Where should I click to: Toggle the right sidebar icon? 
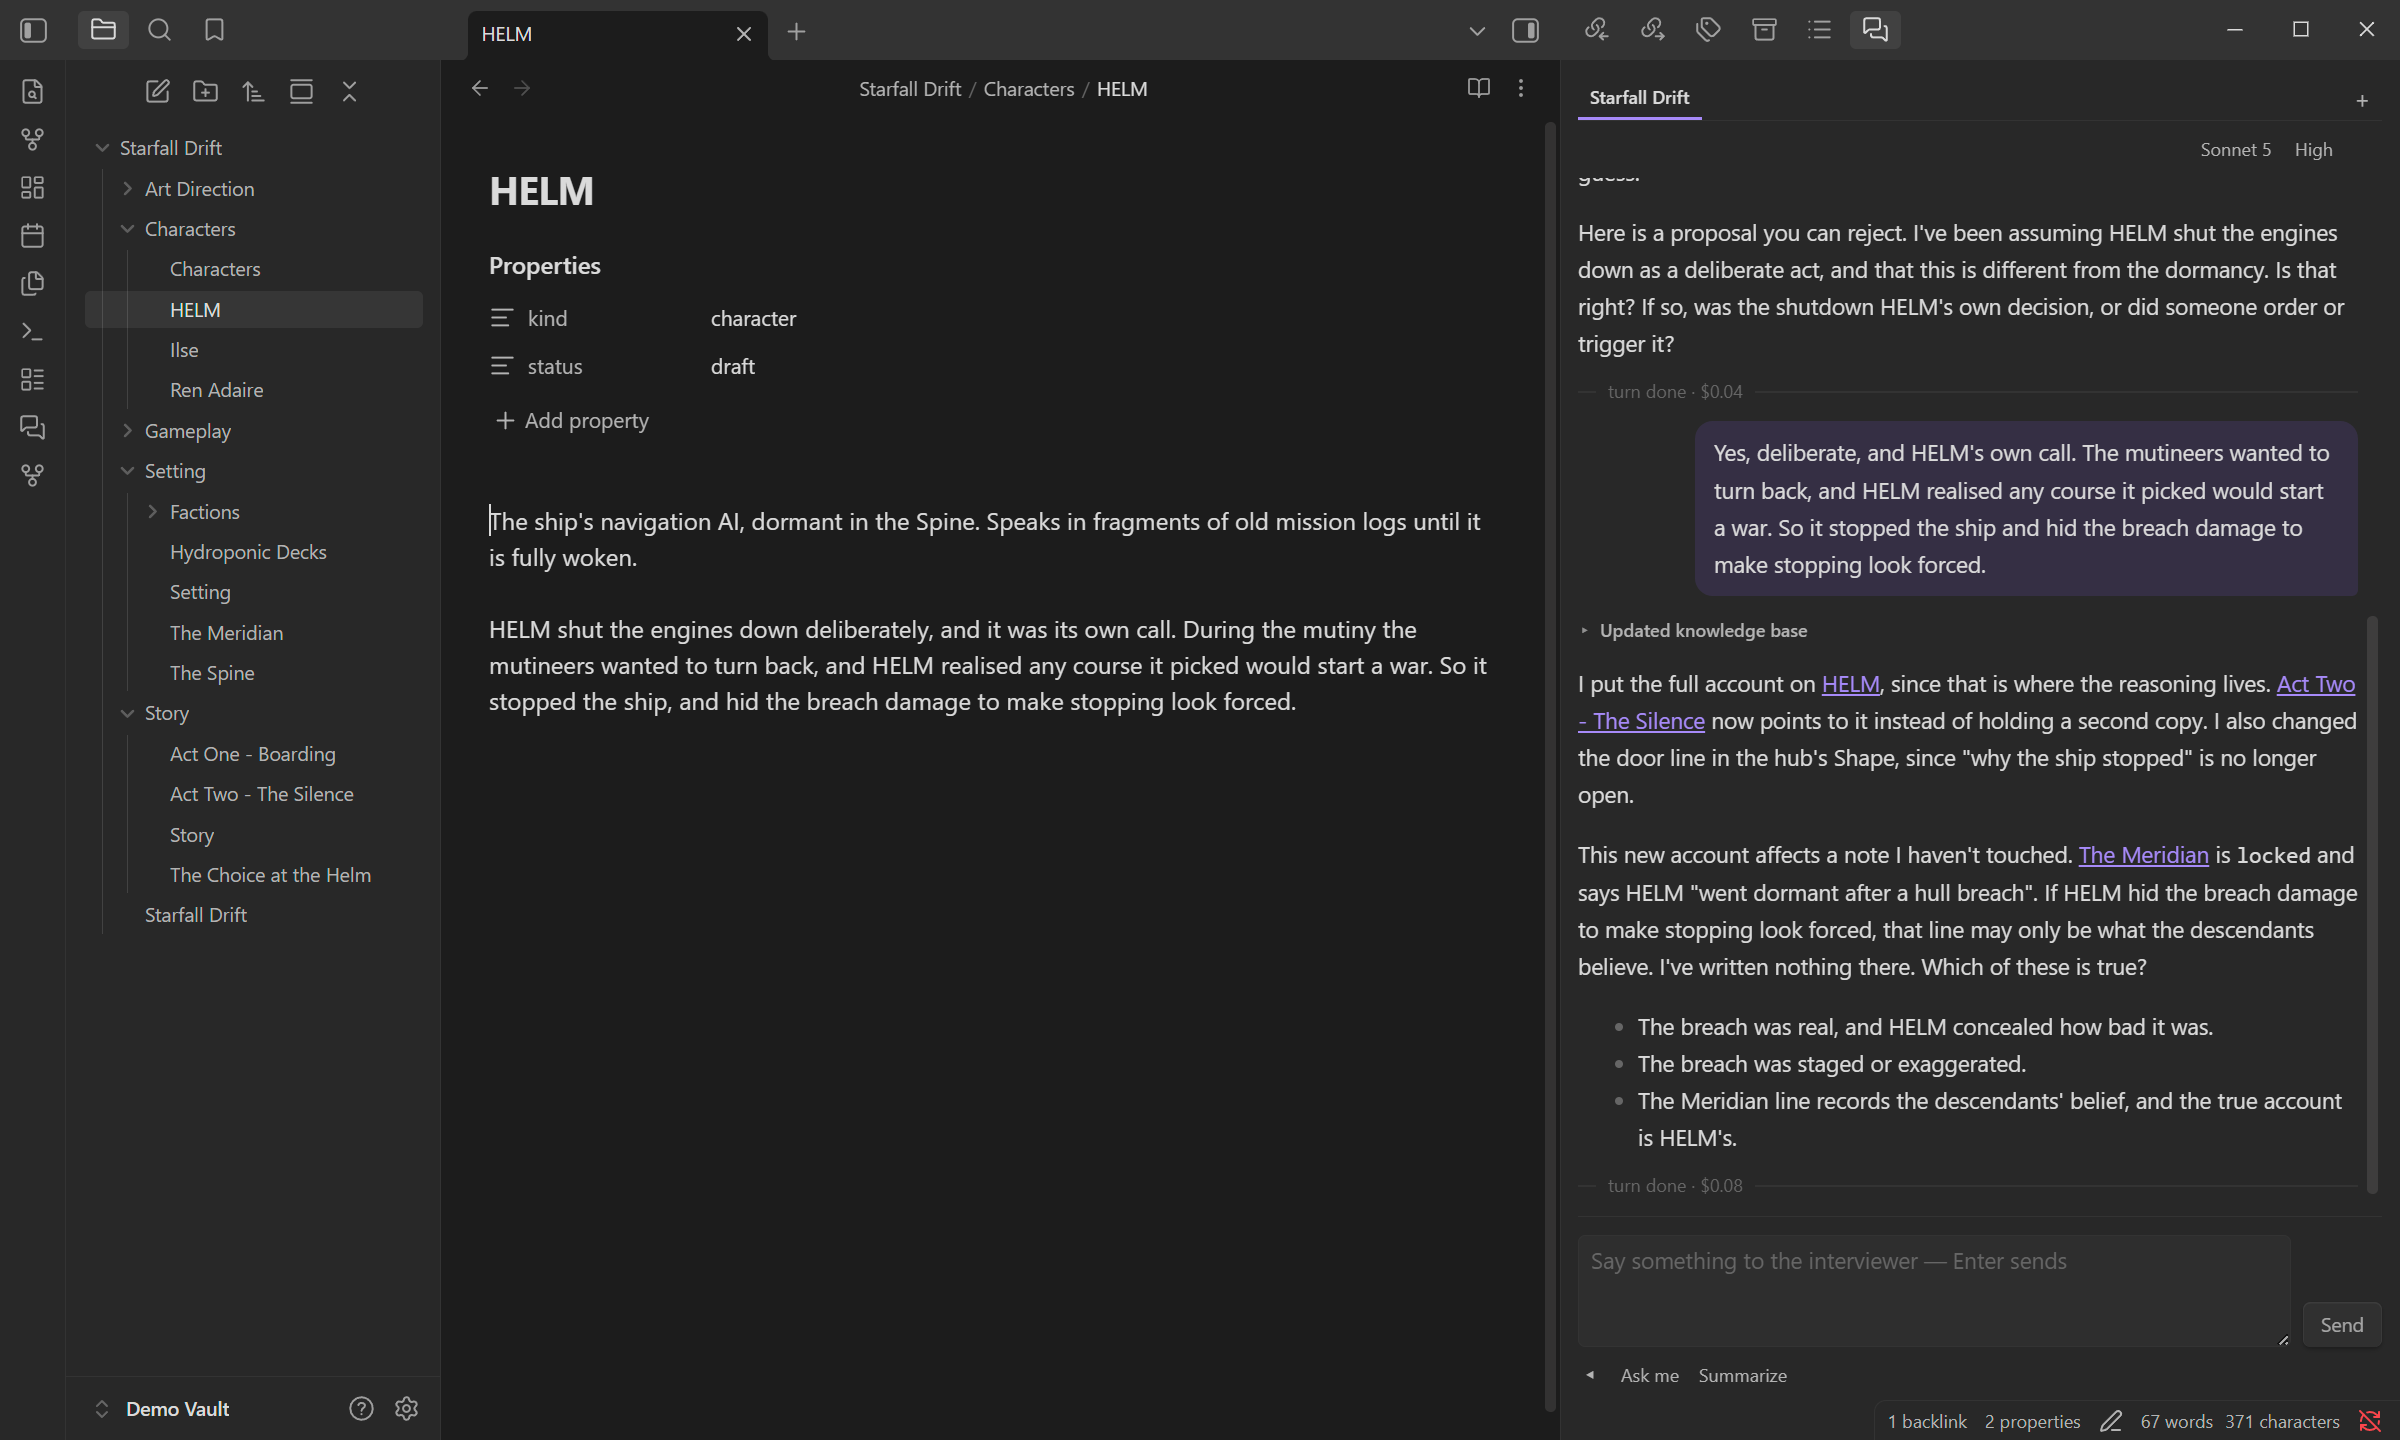pos(1525,30)
